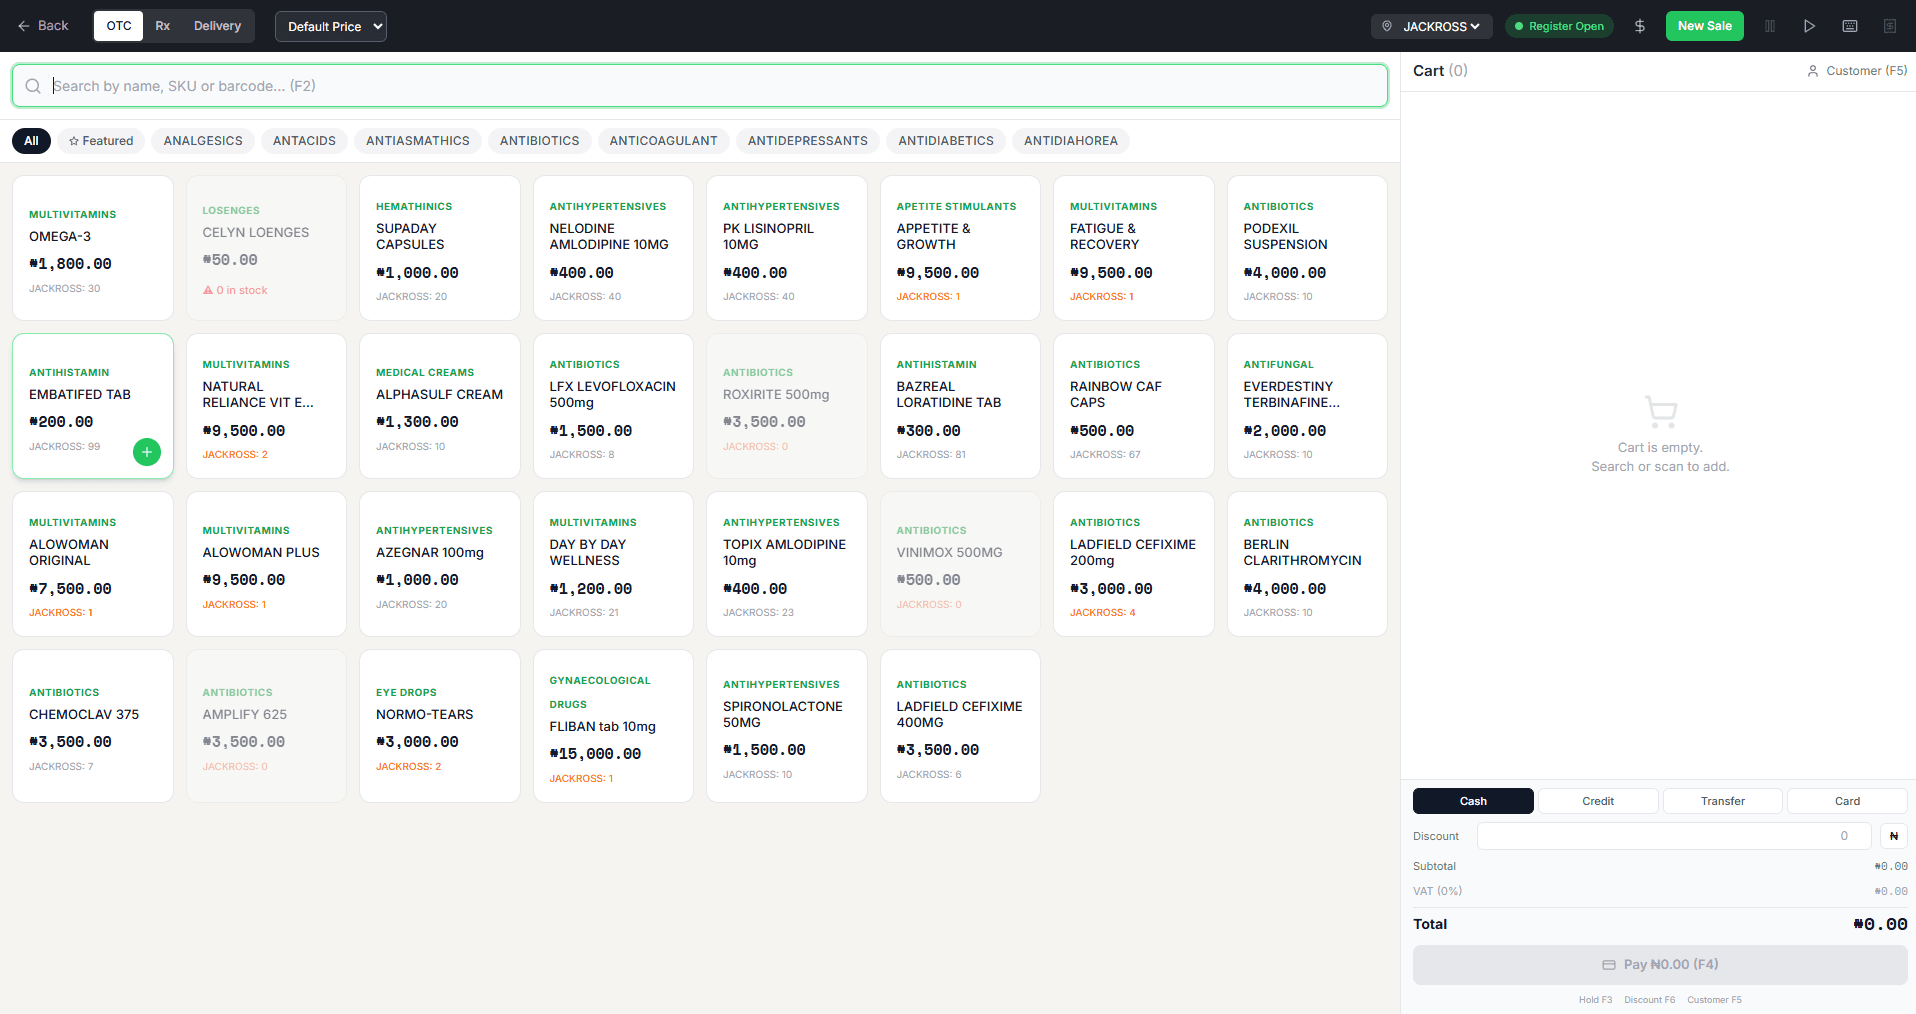Select TOPIX AMLODIPINE 10mg card
This screenshot has height=1014, width=1916.
point(787,564)
